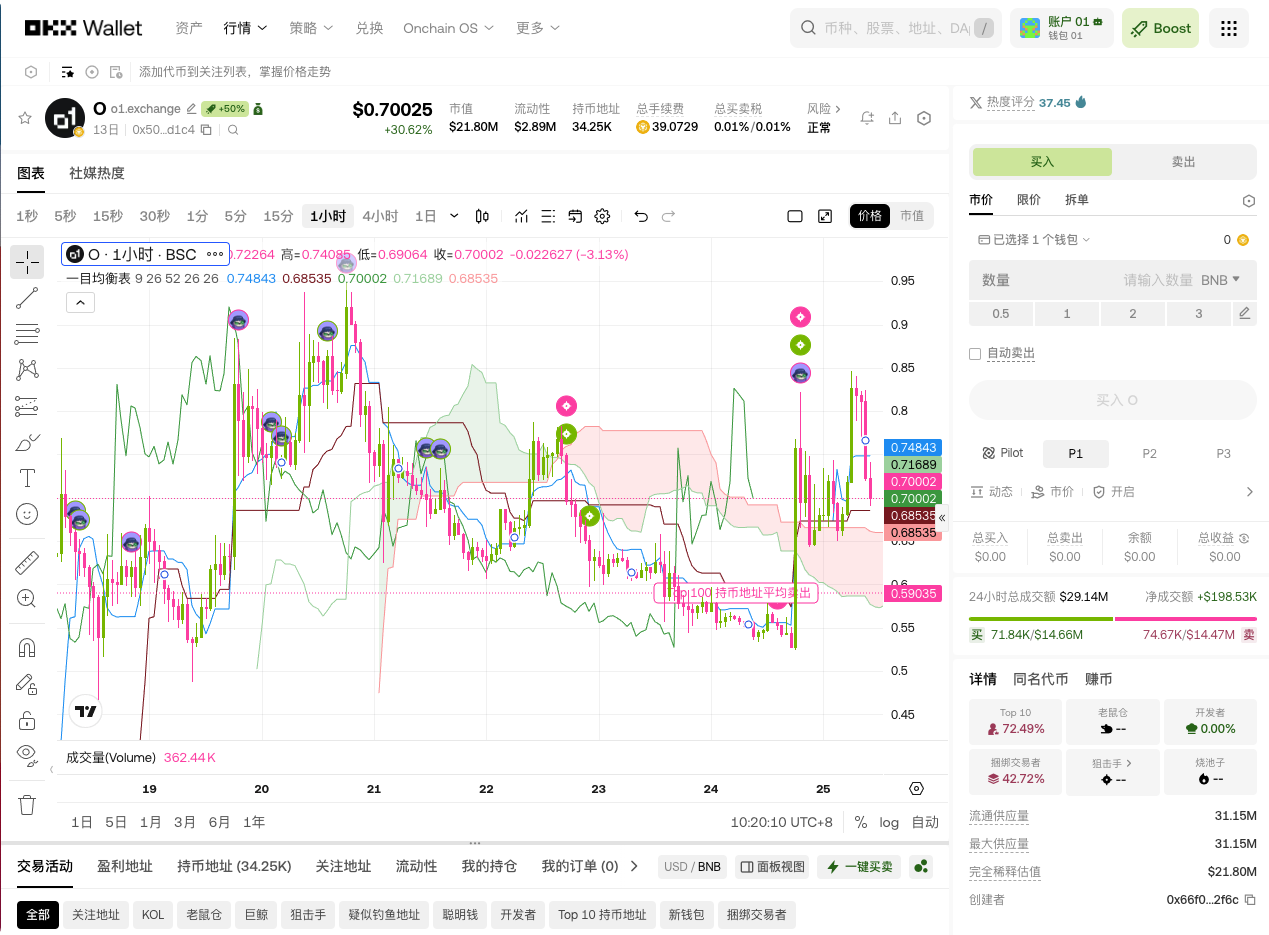This screenshot has height=935, width=1269.
Task: Add O token to favorites star
Action: point(25,118)
